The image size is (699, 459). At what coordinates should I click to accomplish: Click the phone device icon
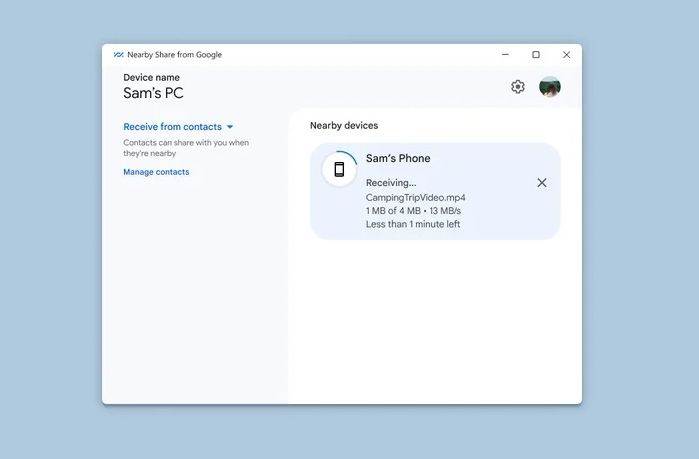tap(339, 169)
